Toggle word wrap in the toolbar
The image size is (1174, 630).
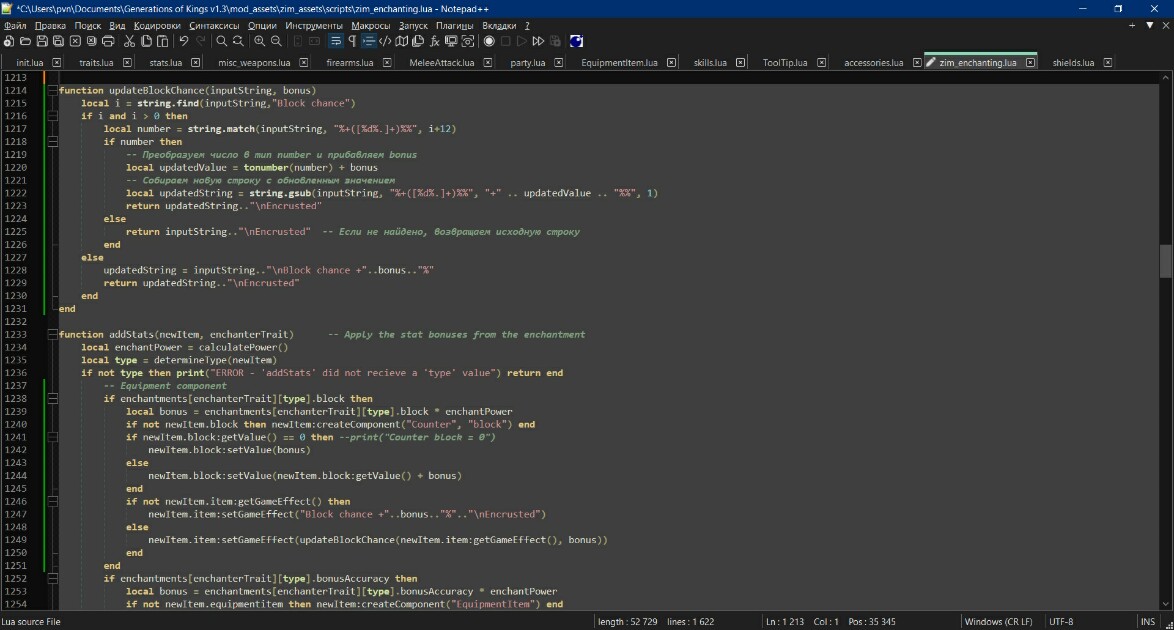click(335, 41)
